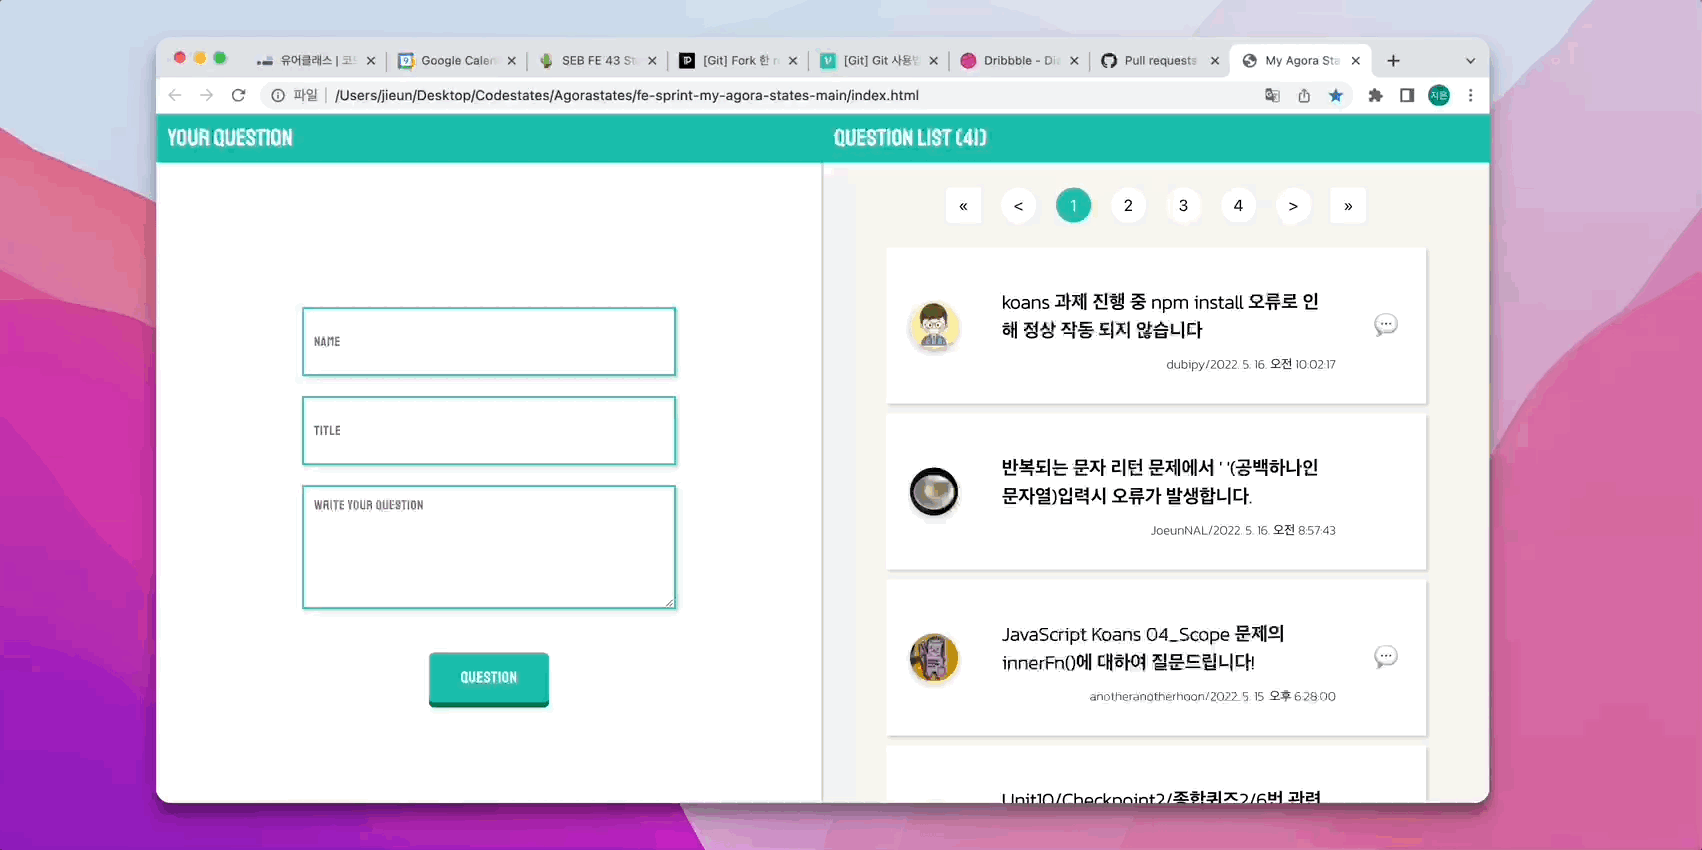Image resolution: width=1702 pixels, height=850 pixels.
Task: Go to first page with « button
Action: 963,206
